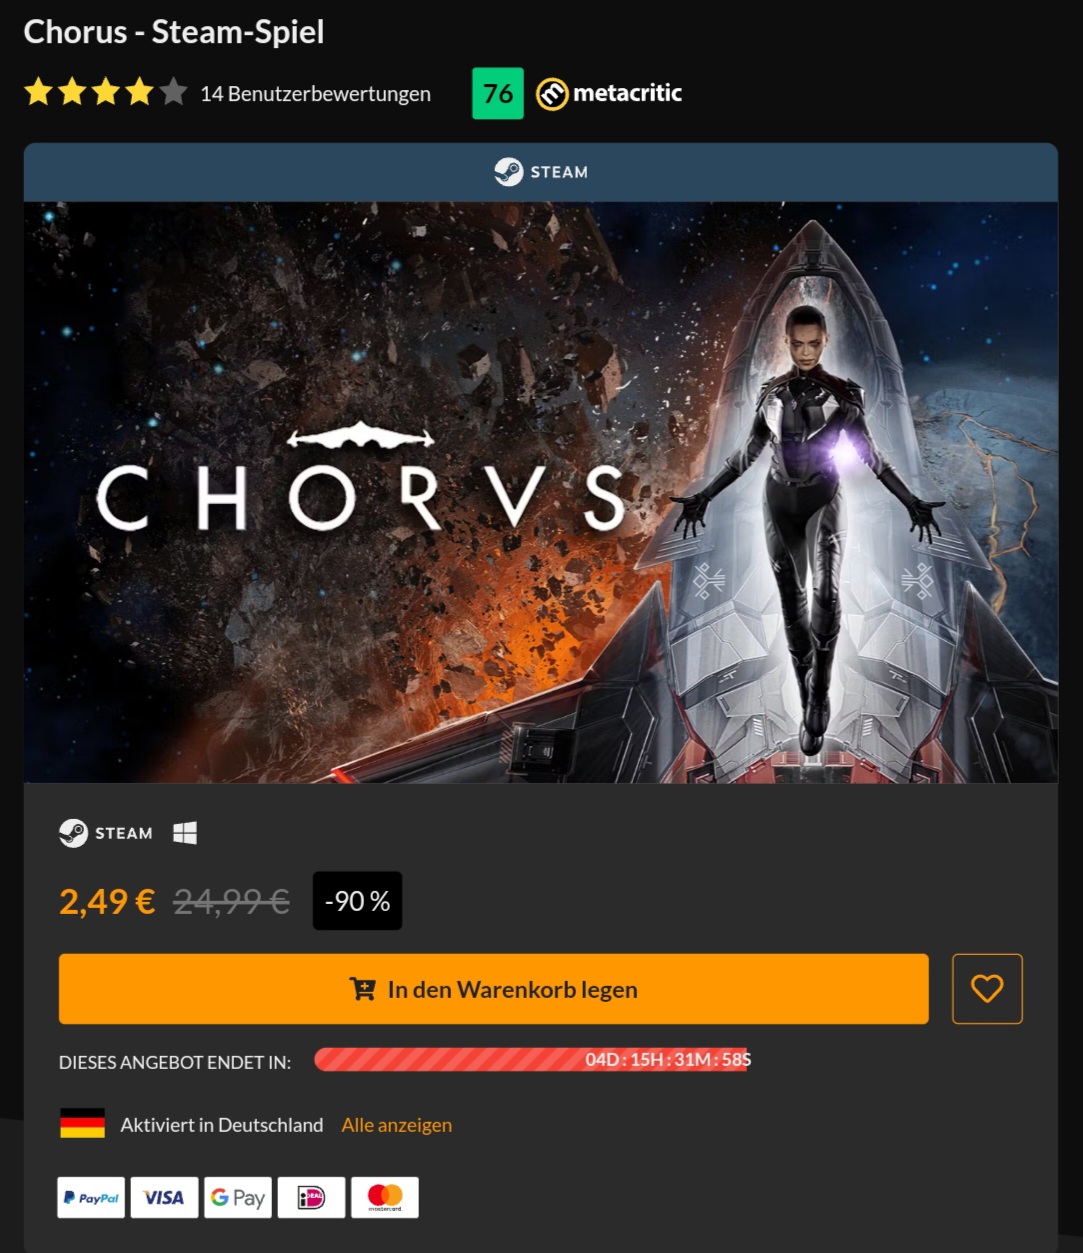Click the Metacritic logo
1083x1253 pixels.
click(609, 93)
